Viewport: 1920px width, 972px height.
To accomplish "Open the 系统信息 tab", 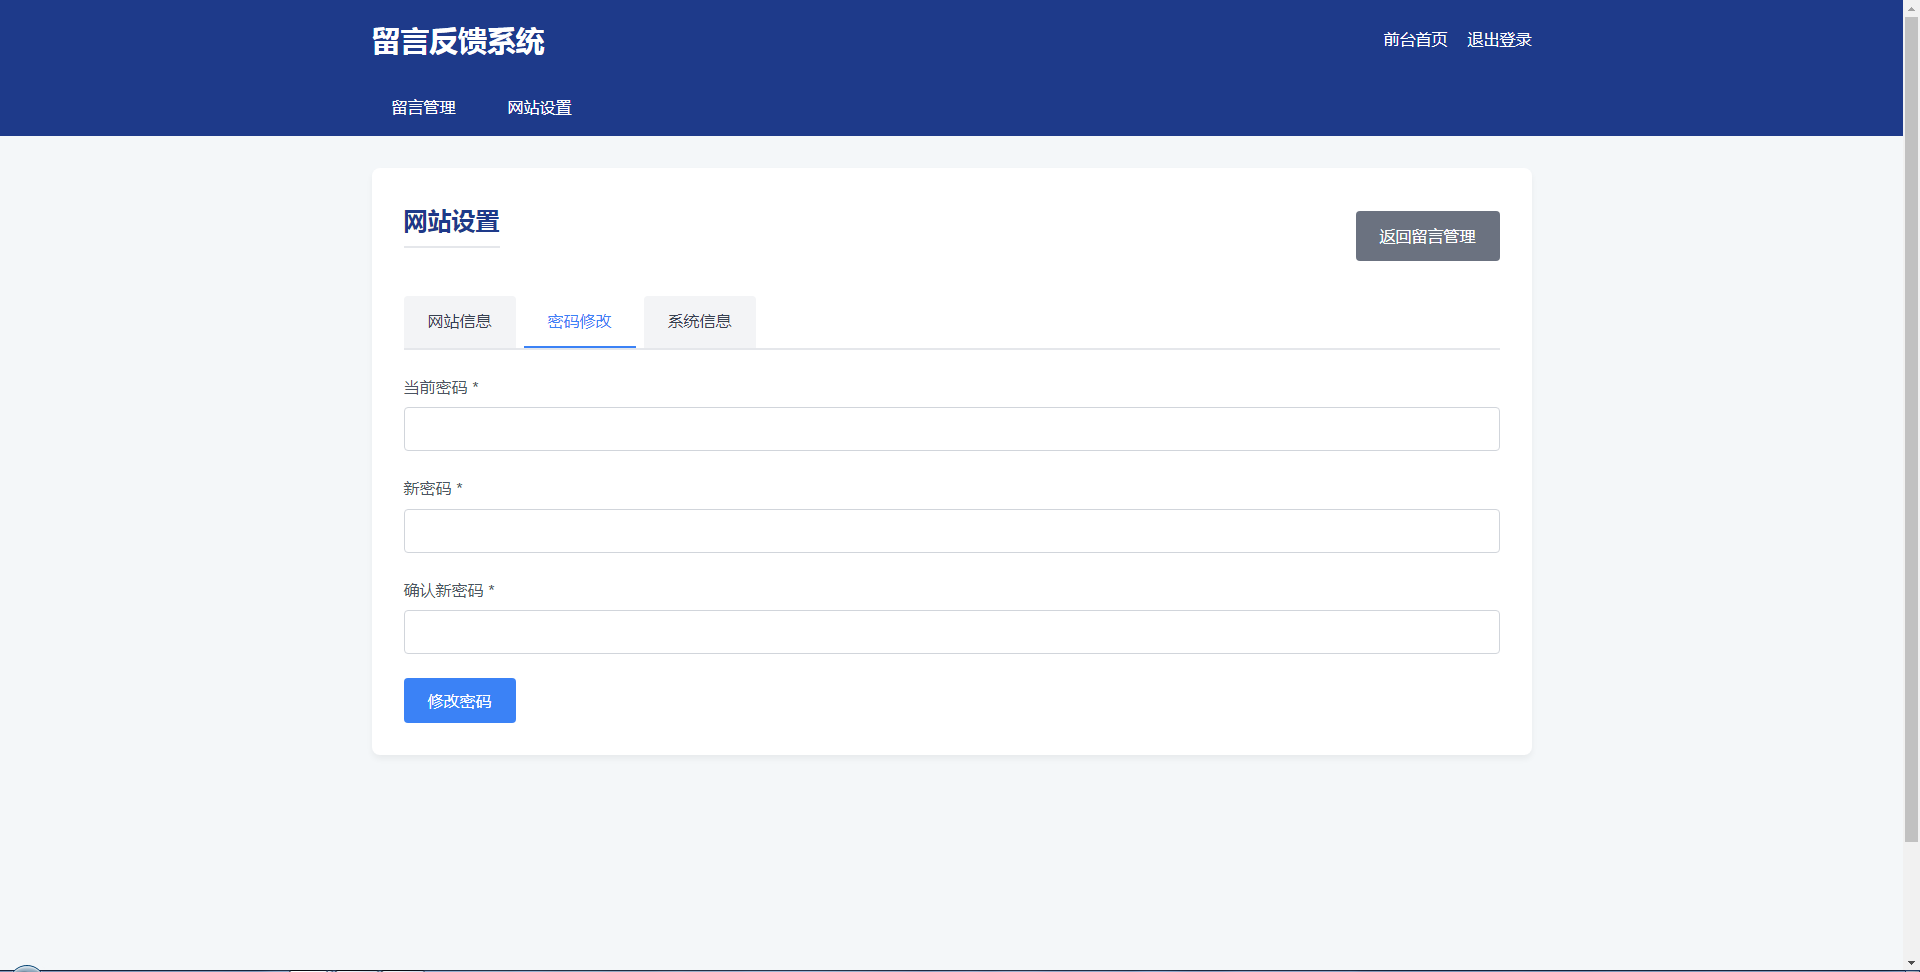I will click(x=699, y=322).
